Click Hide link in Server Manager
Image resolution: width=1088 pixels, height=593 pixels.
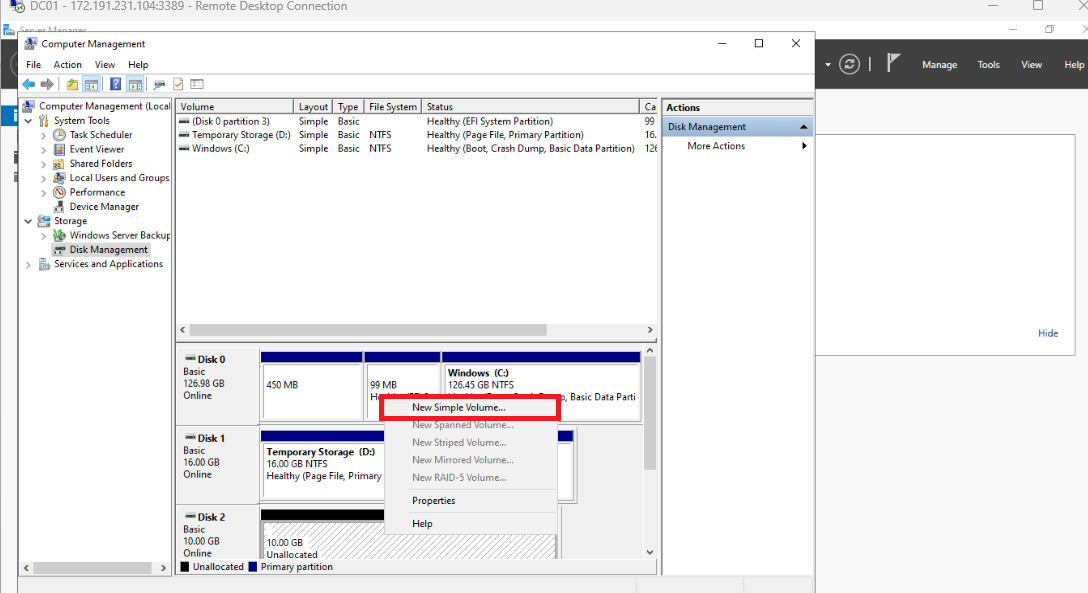pos(1048,333)
